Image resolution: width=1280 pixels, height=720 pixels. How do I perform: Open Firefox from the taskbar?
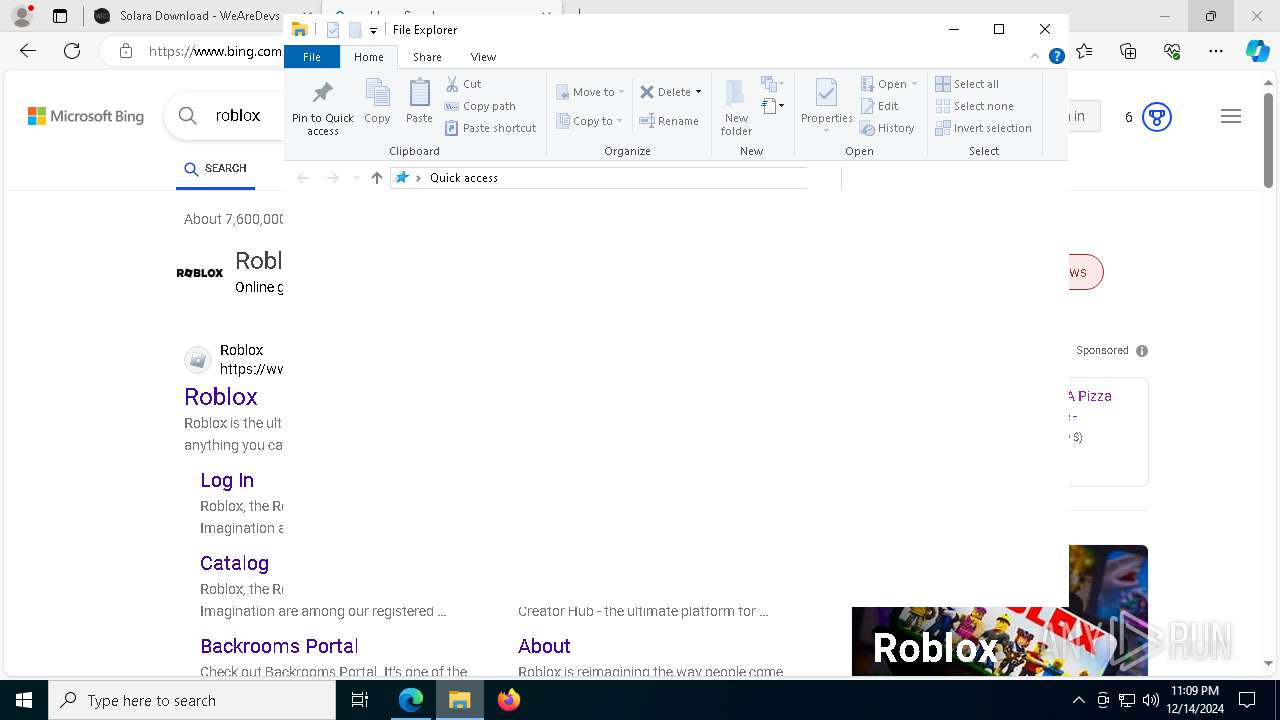tap(509, 700)
